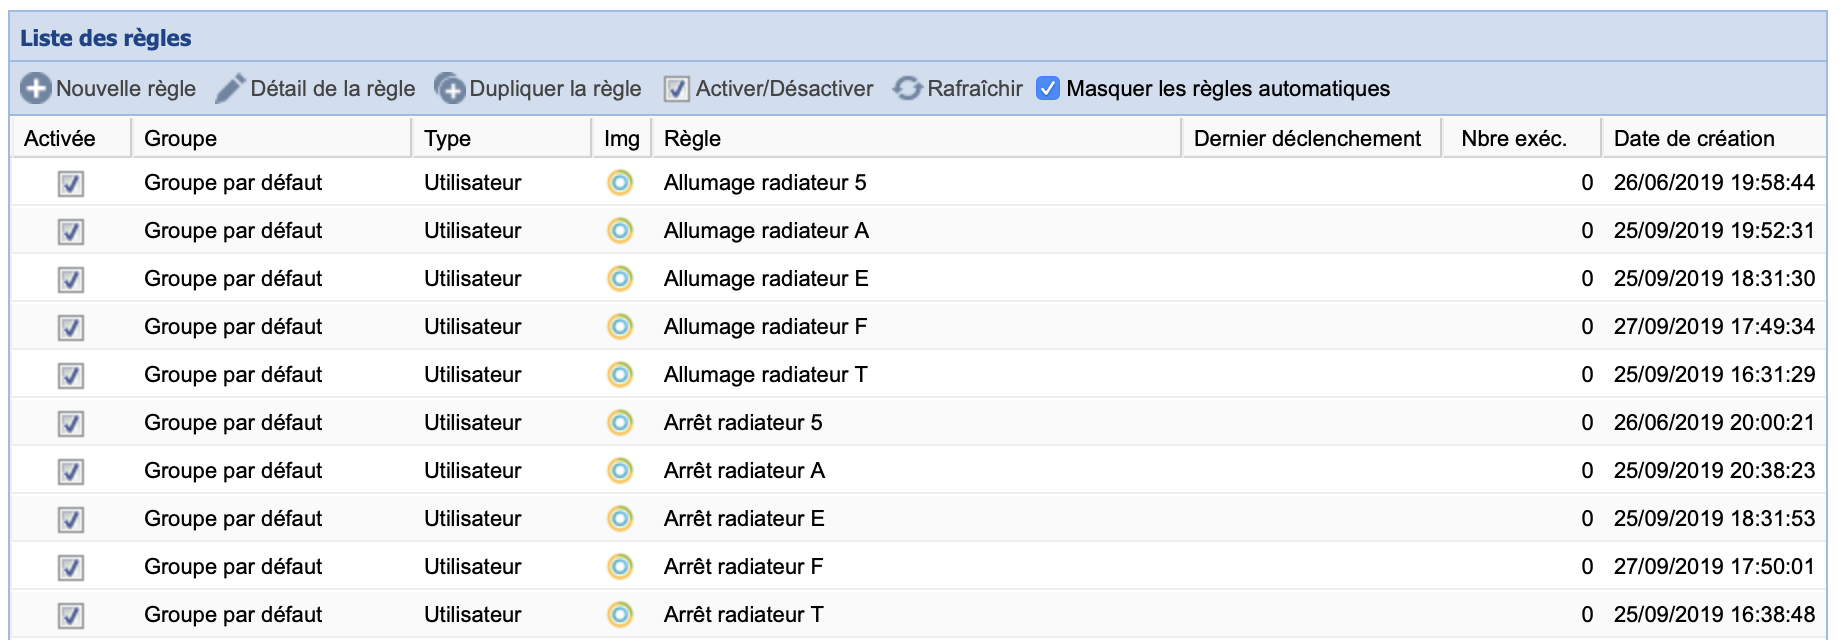Sort by the Règle column header
Image resolution: width=1840 pixels, height=640 pixels.
916,138
